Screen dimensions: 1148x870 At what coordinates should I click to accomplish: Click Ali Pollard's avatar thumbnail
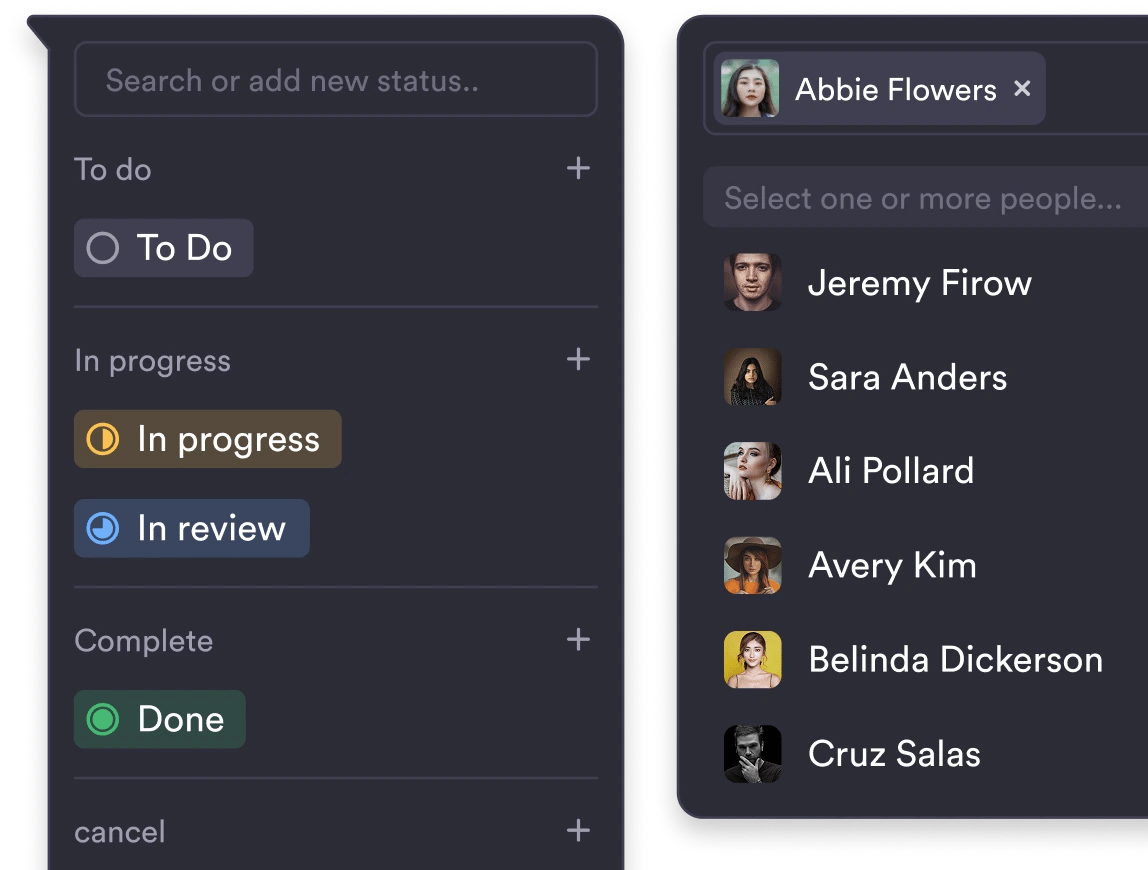coord(752,471)
